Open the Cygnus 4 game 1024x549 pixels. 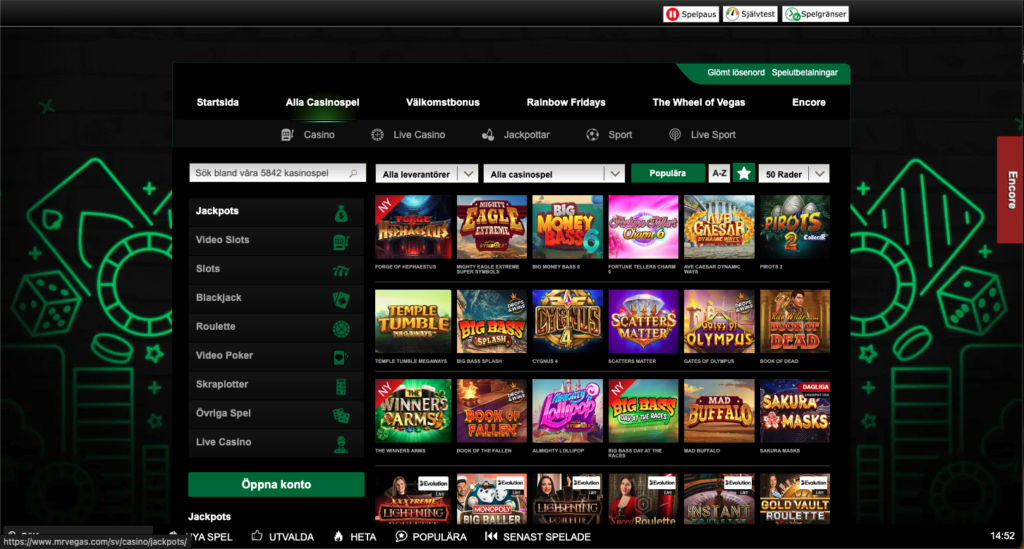click(568, 321)
